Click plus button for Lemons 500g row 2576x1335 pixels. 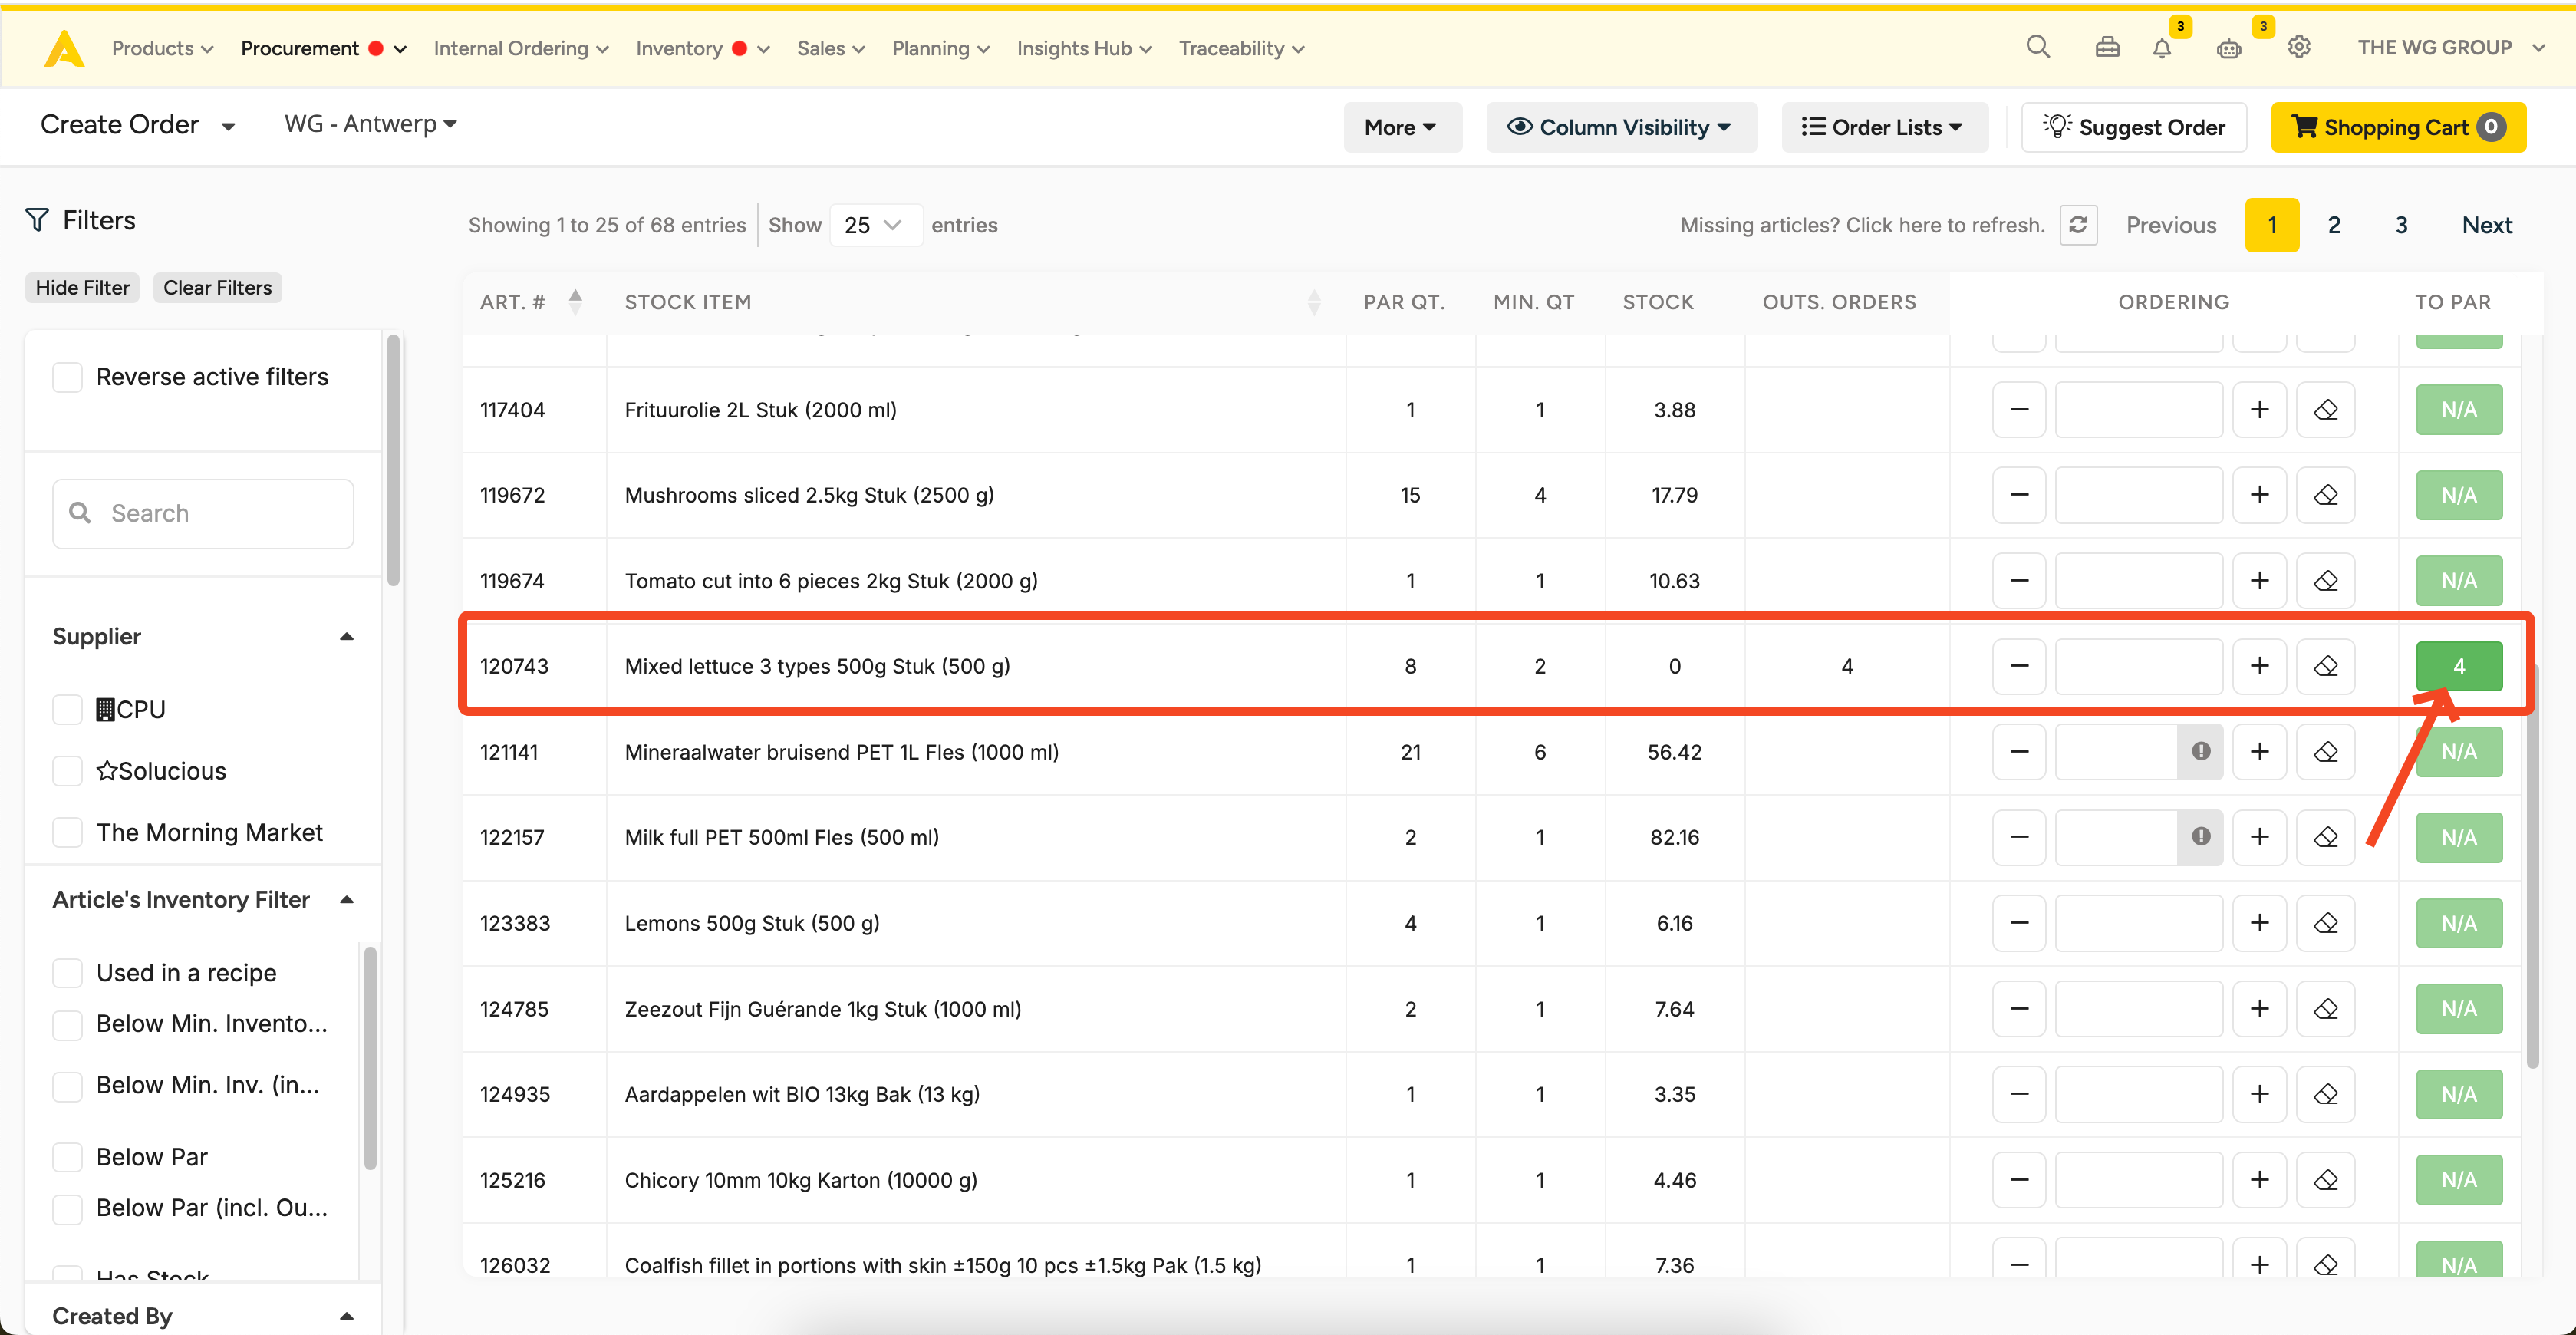(x=2259, y=923)
